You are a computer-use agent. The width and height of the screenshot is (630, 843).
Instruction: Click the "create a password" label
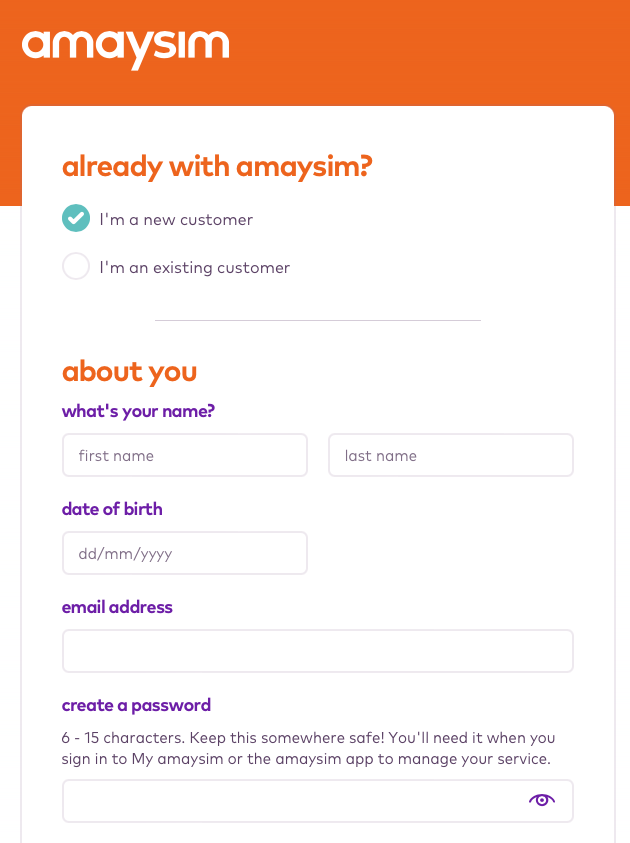pos(136,705)
